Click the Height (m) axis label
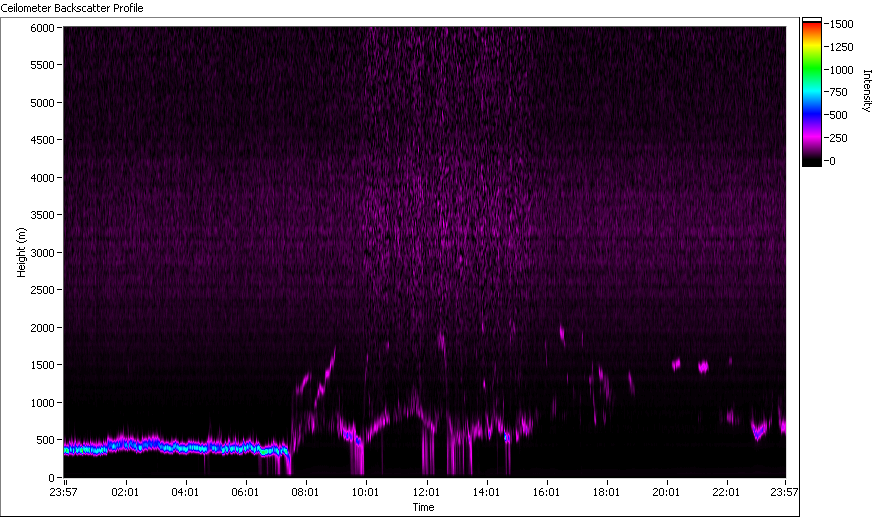 21,253
